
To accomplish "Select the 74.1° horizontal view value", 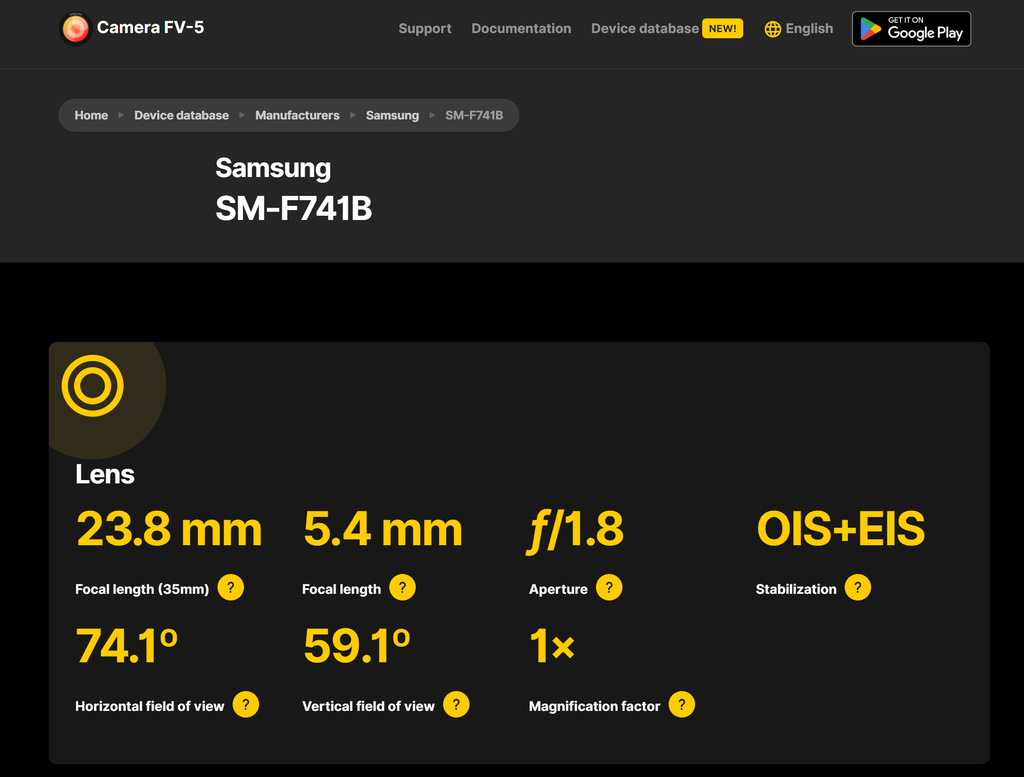I will point(127,646).
